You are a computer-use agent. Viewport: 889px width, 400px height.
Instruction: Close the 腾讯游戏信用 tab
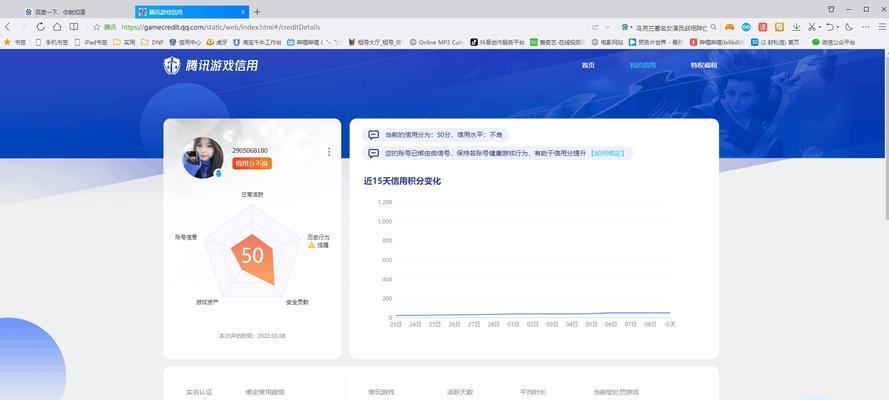[x=243, y=11]
